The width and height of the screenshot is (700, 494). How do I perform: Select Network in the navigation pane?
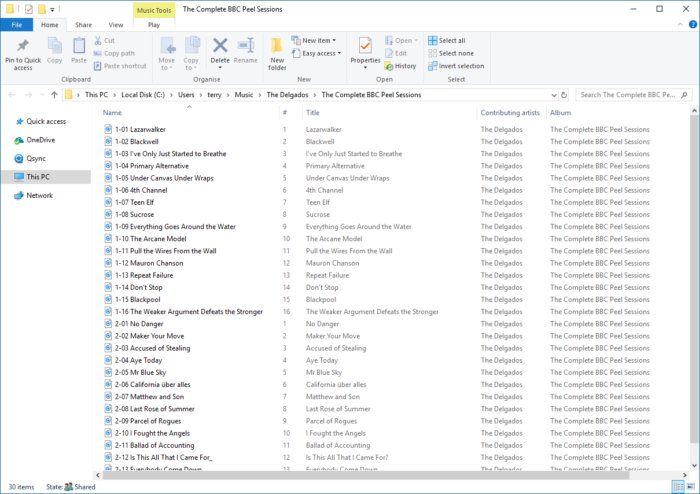pos(39,195)
